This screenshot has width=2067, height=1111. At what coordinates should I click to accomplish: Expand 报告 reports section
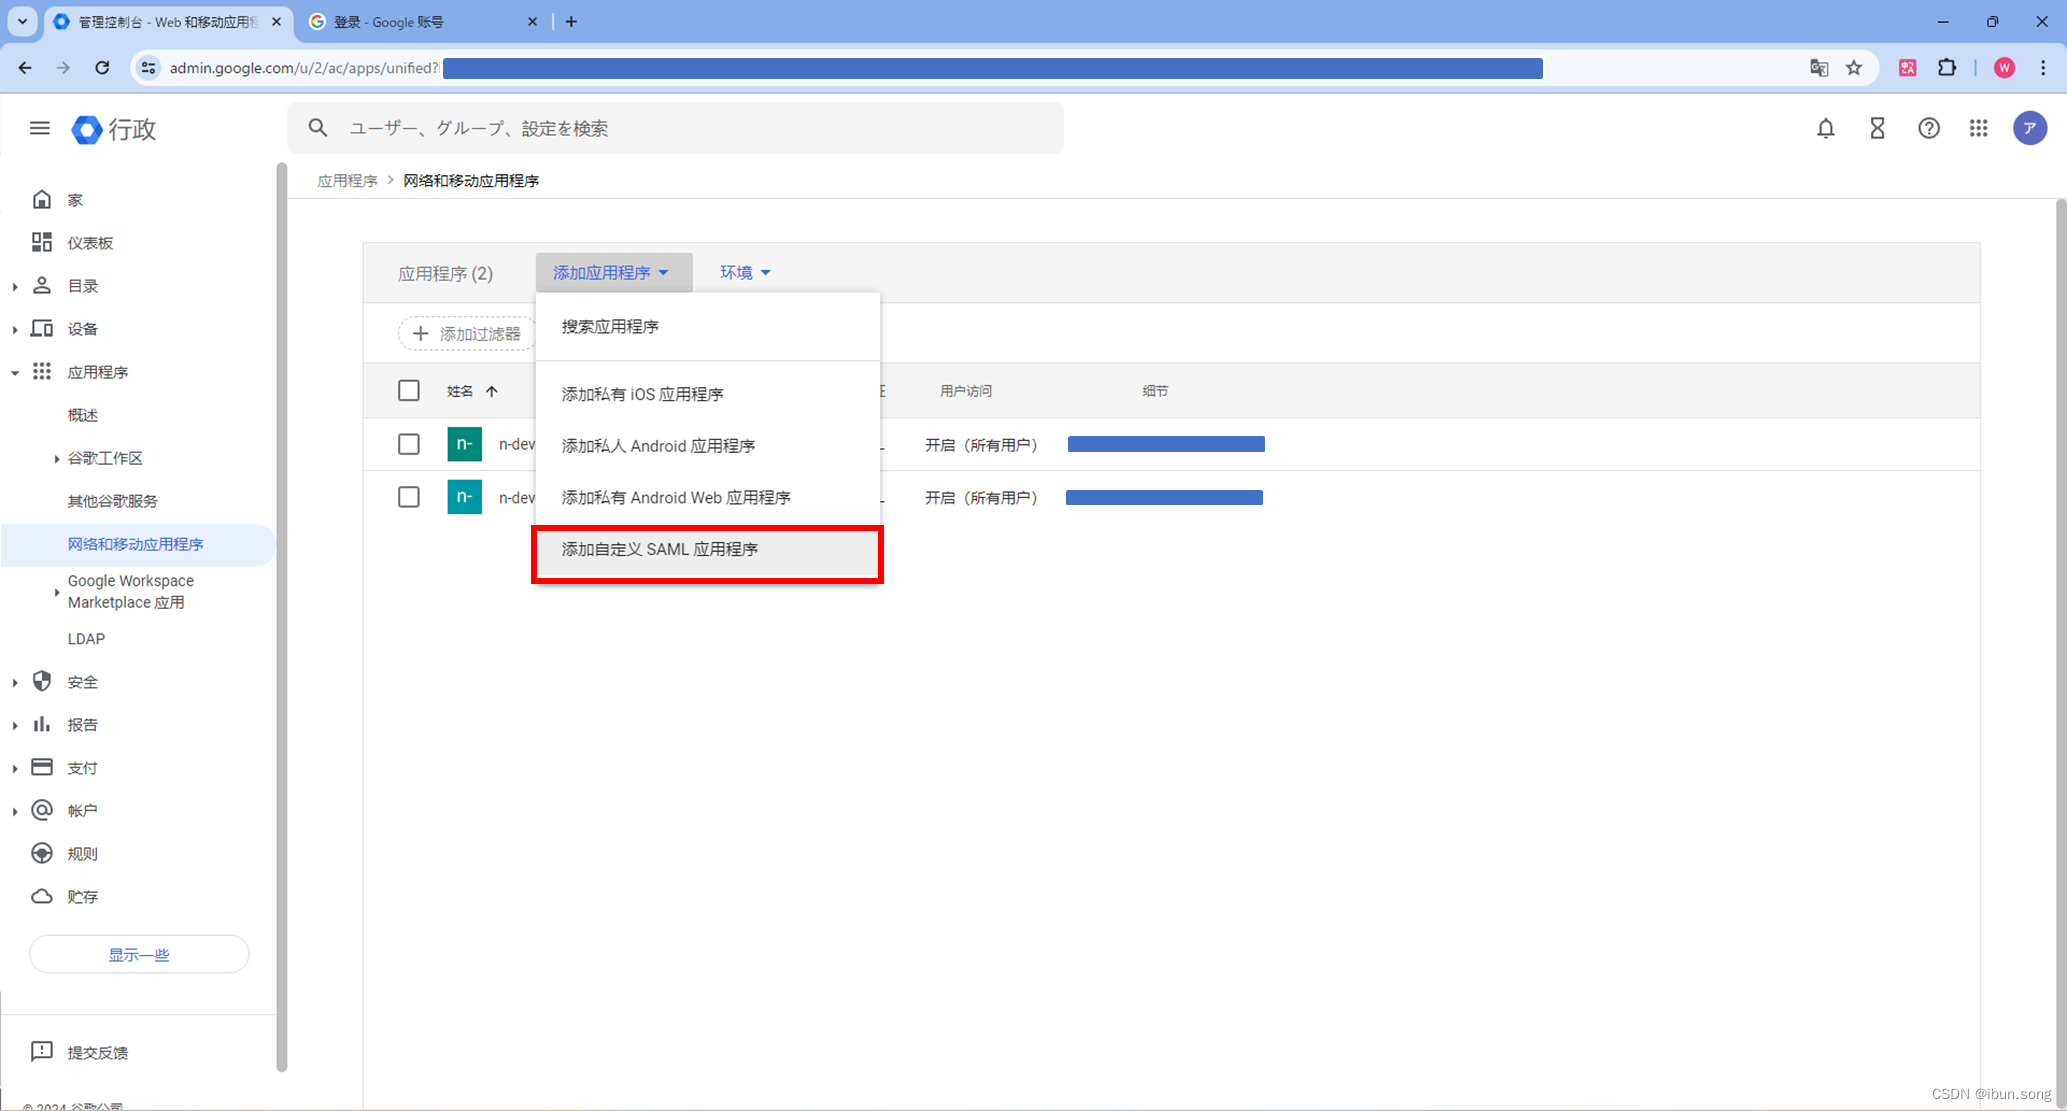pos(15,725)
